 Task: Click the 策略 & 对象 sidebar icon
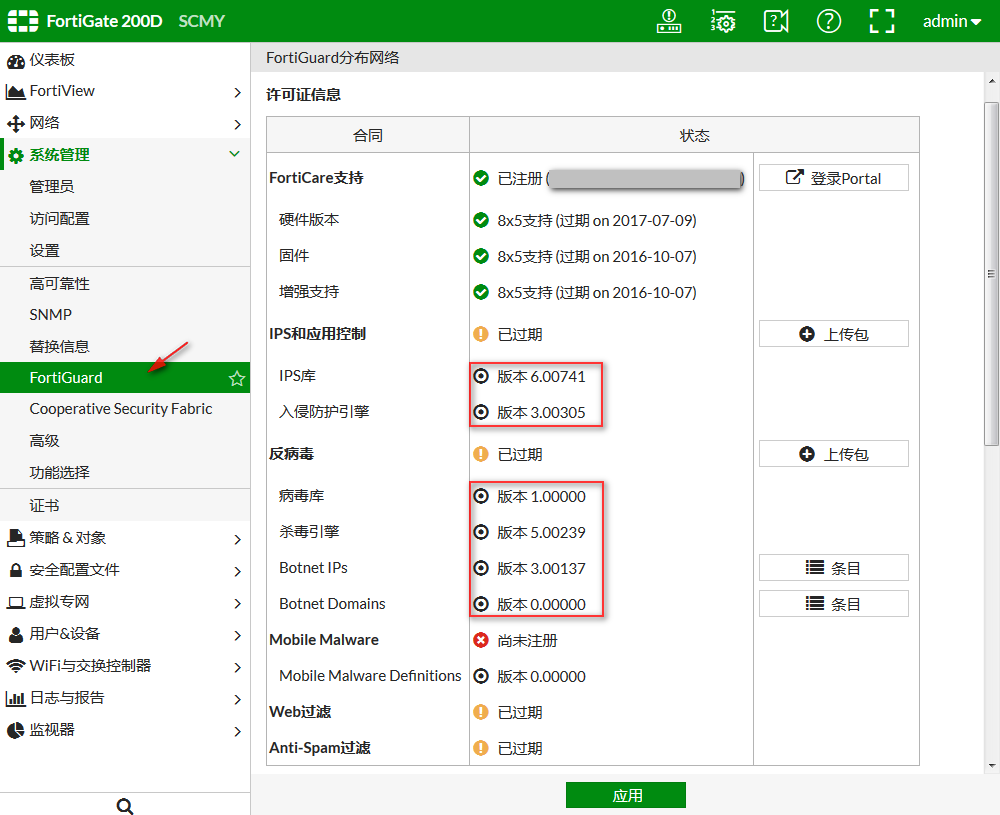coord(15,538)
